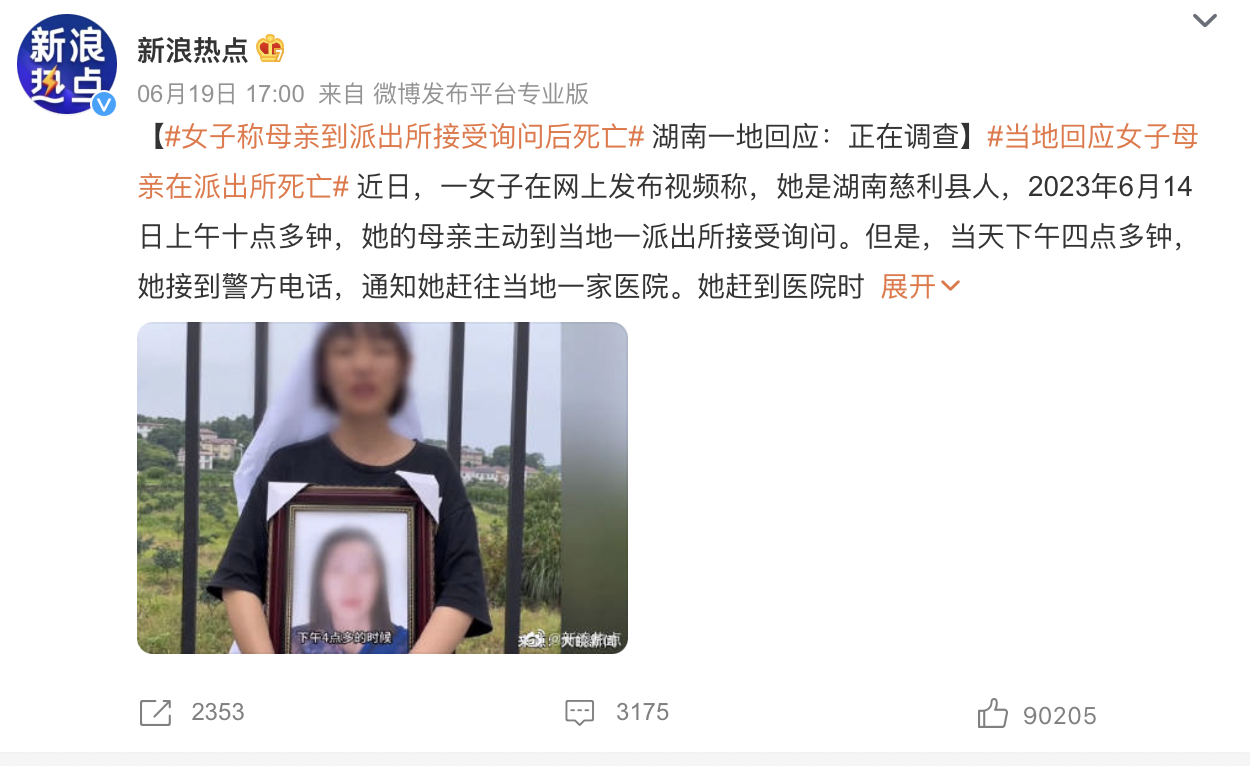1250x766 pixels.
Task: Click the like count 90205
Action: (1060, 716)
